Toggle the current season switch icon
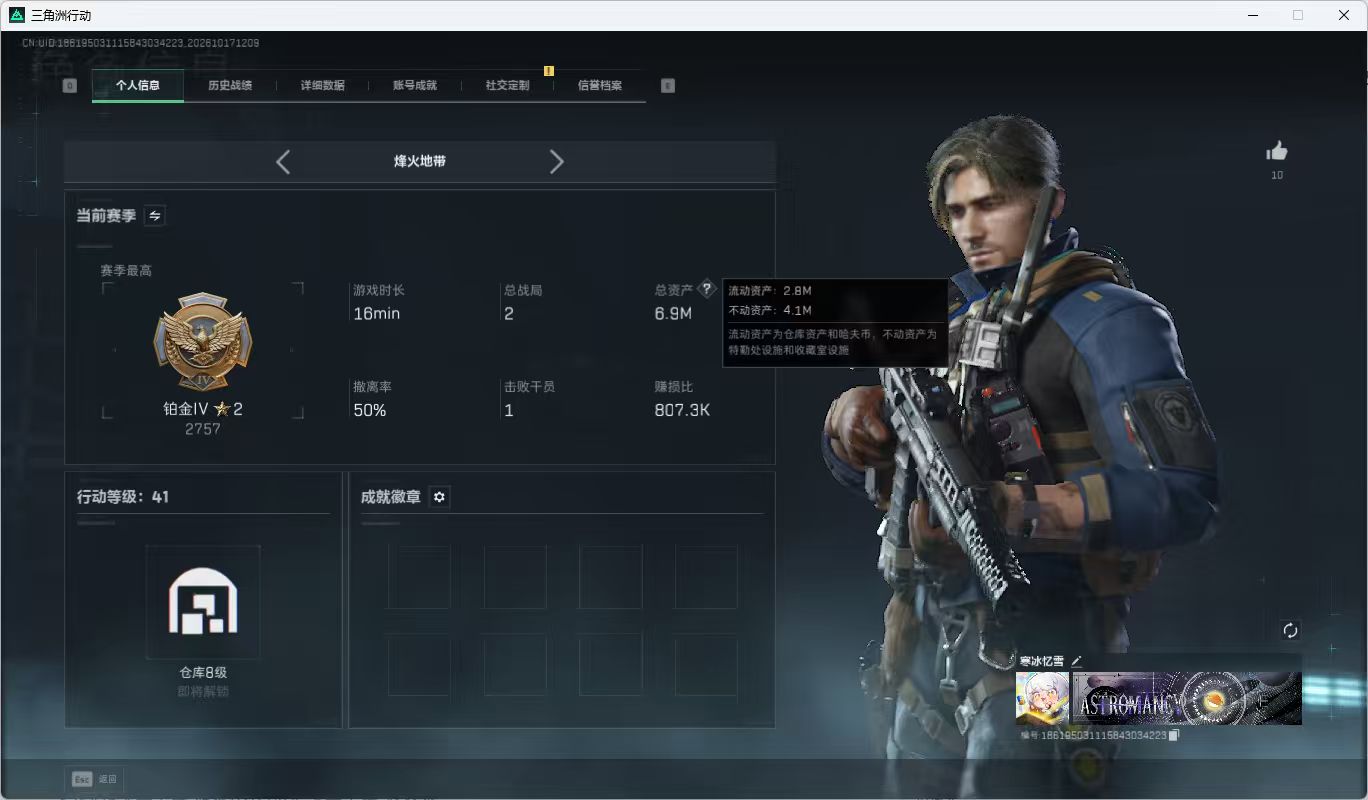The width and height of the screenshot is (1368, 800). 155,216
